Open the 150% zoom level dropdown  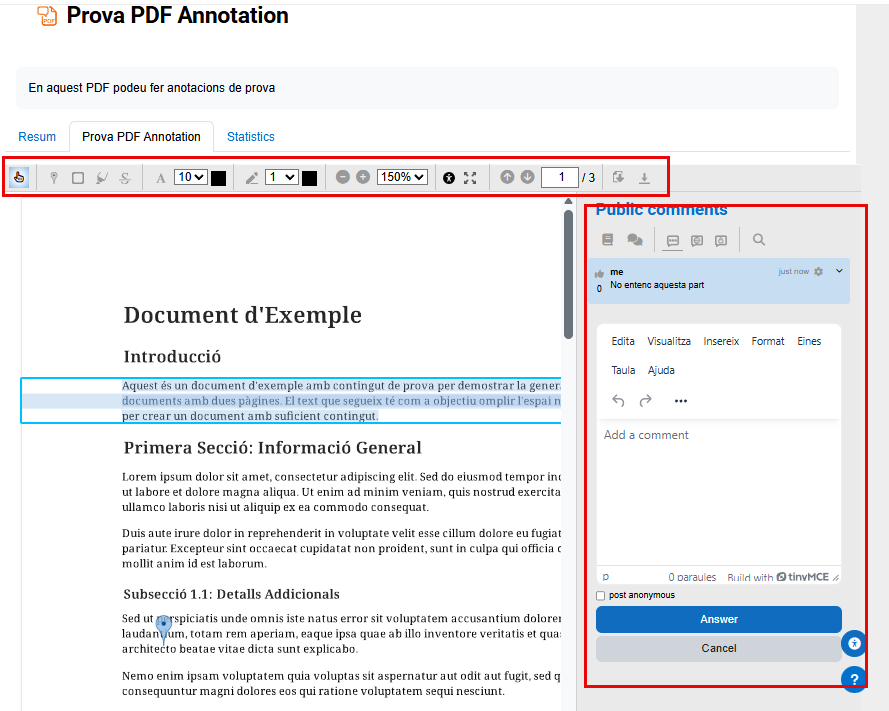point(402,177)
